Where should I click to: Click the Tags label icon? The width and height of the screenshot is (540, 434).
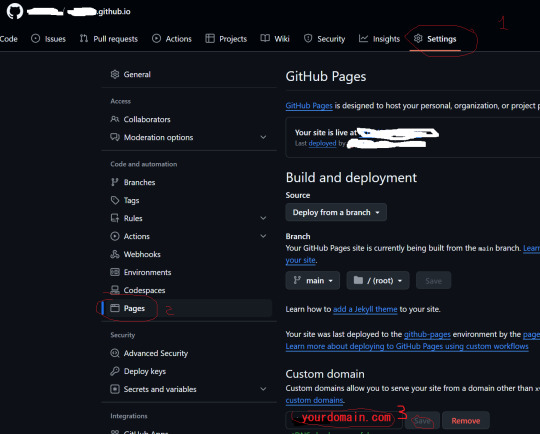(115, 200)
